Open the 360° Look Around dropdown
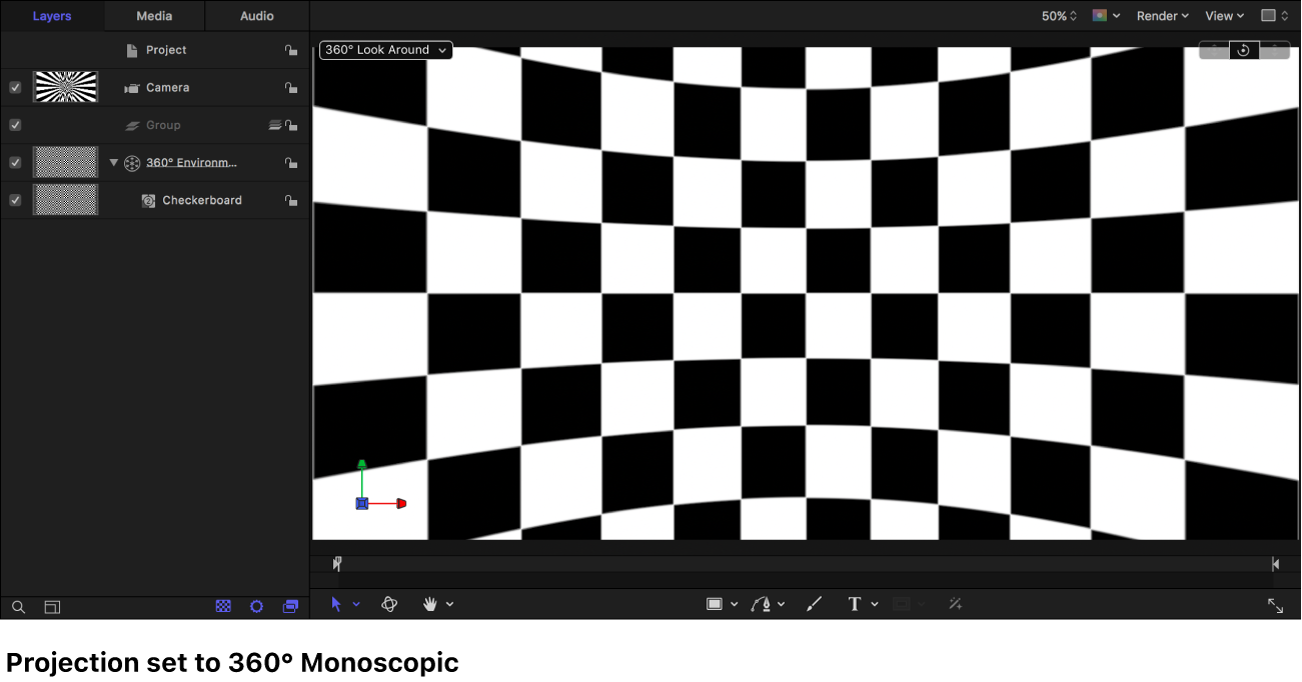 [385, 49]
